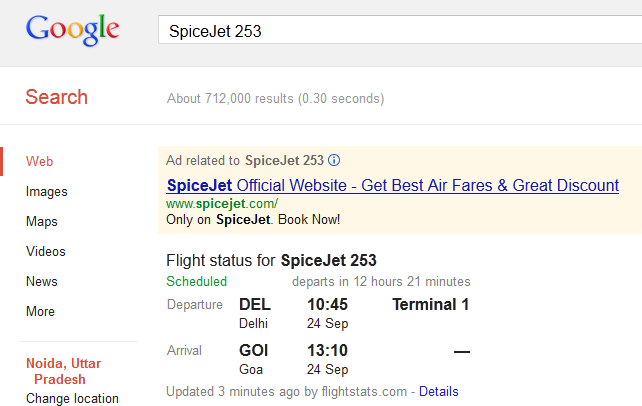Select the Web search category
642x406 pixels.
pyautogui.click(x=40, y=161)
